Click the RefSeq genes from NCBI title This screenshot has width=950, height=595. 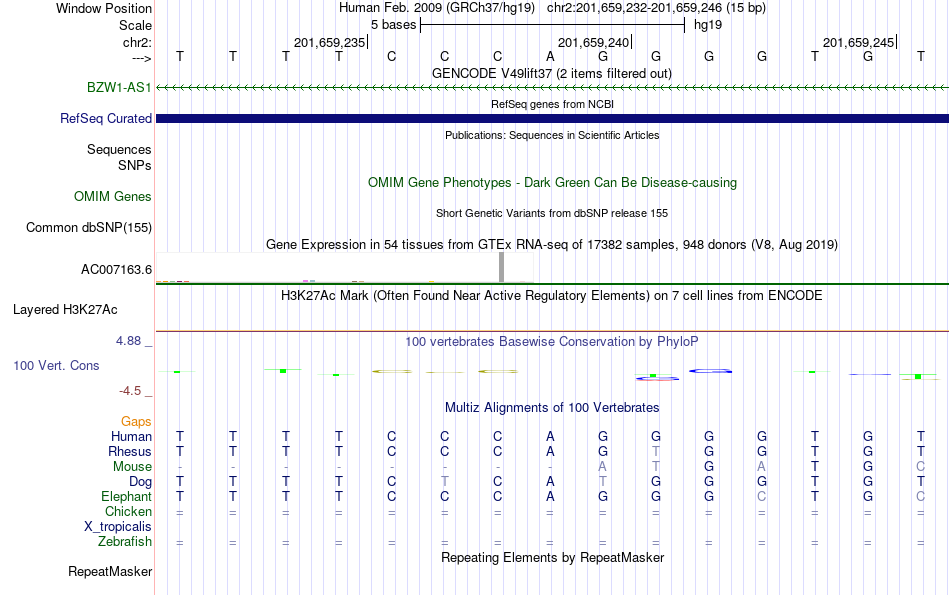pyautogui.click(x=553, y=104)
